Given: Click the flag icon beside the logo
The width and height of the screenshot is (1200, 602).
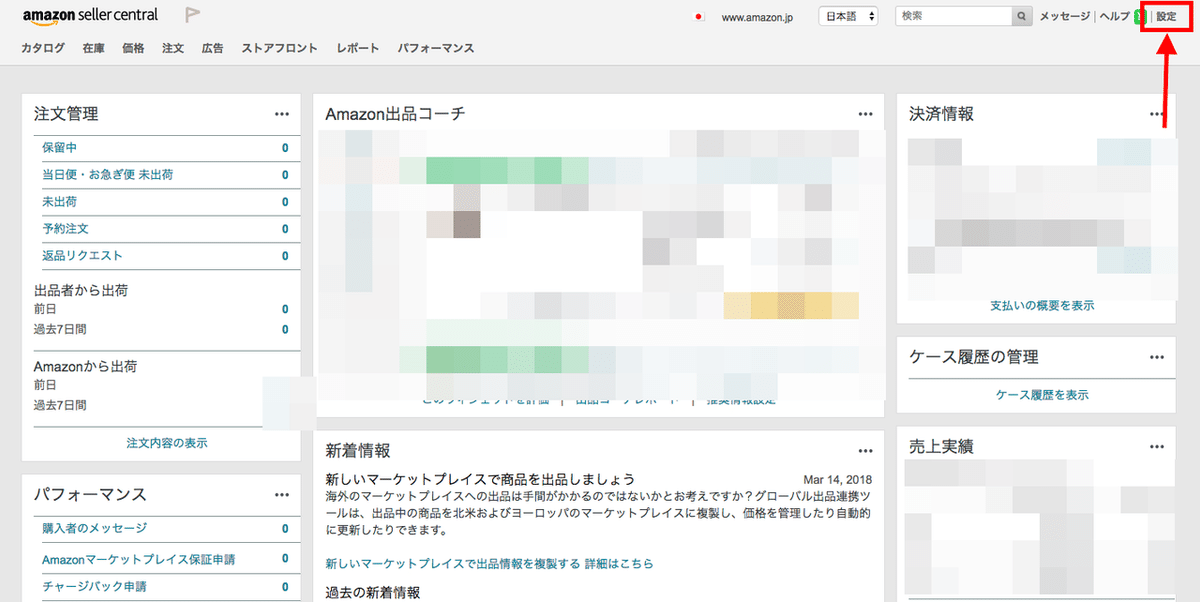Looking at the screenshot, I should (x=191, y=14).
